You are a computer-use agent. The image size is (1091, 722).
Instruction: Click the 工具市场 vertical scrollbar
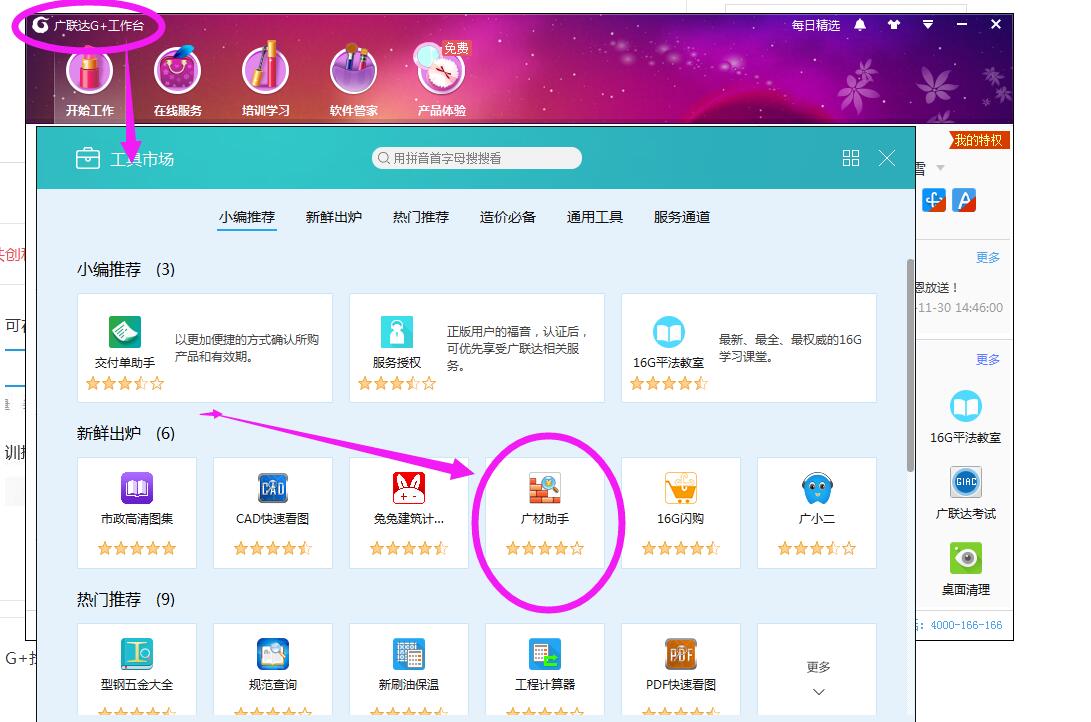pos(910,365)
